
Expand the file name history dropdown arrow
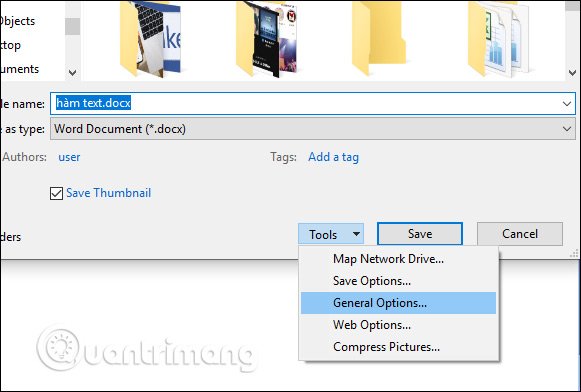[x=567, y=104]
